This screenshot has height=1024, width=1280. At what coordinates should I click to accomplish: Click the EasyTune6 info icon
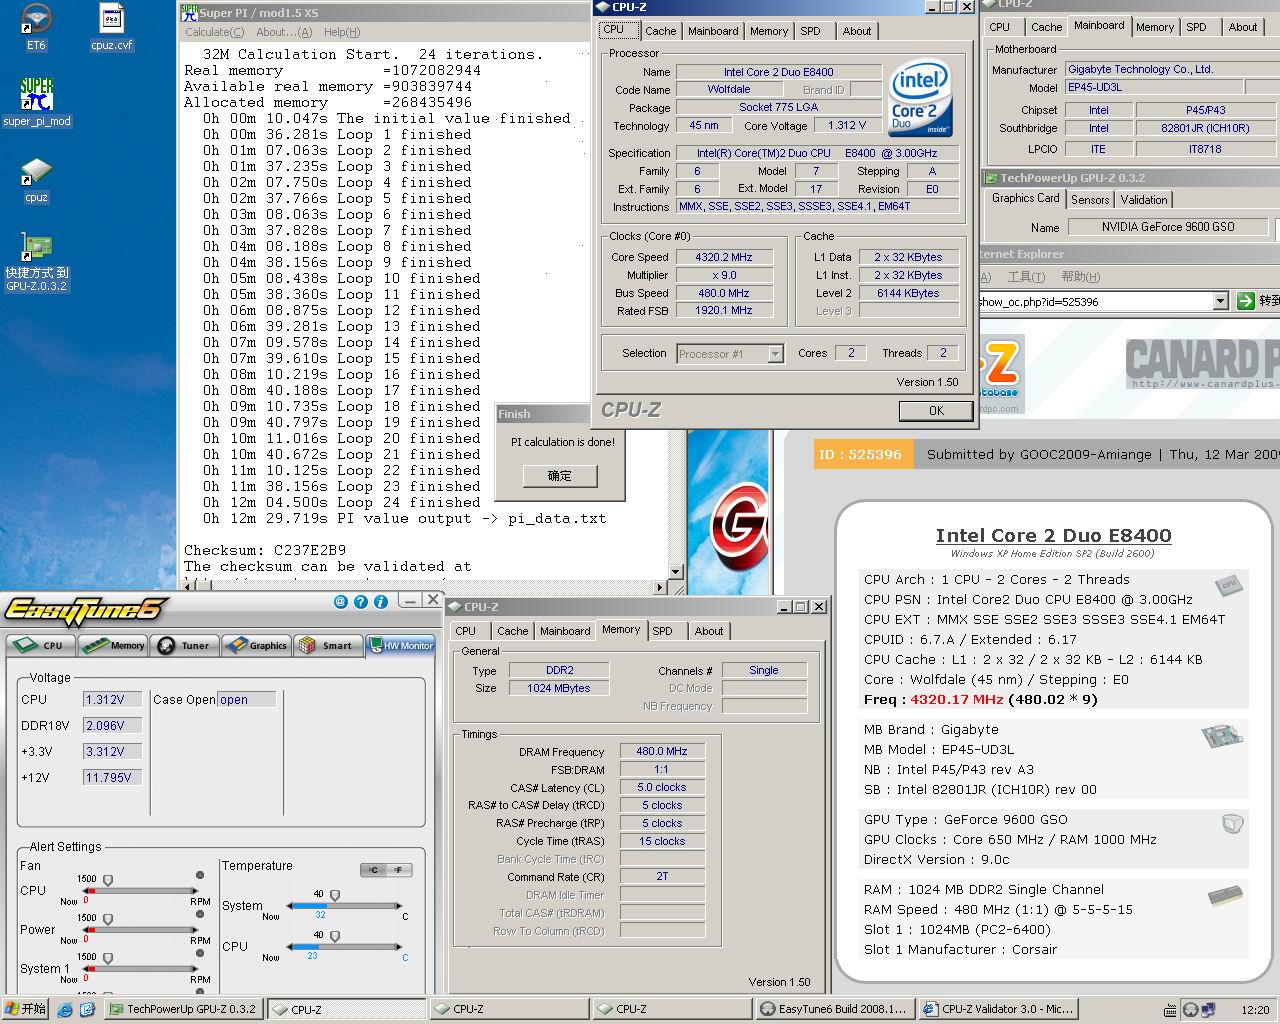click(380, 601)
